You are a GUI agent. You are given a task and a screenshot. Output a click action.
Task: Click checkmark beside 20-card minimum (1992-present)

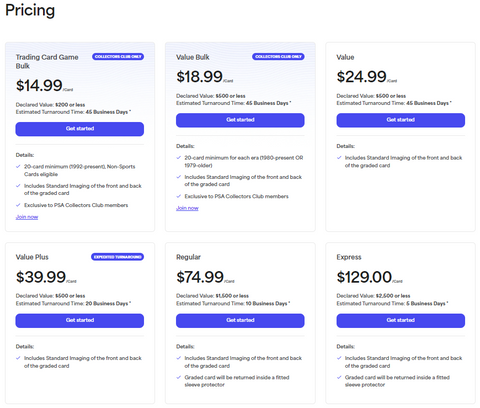tap(18, 166)
